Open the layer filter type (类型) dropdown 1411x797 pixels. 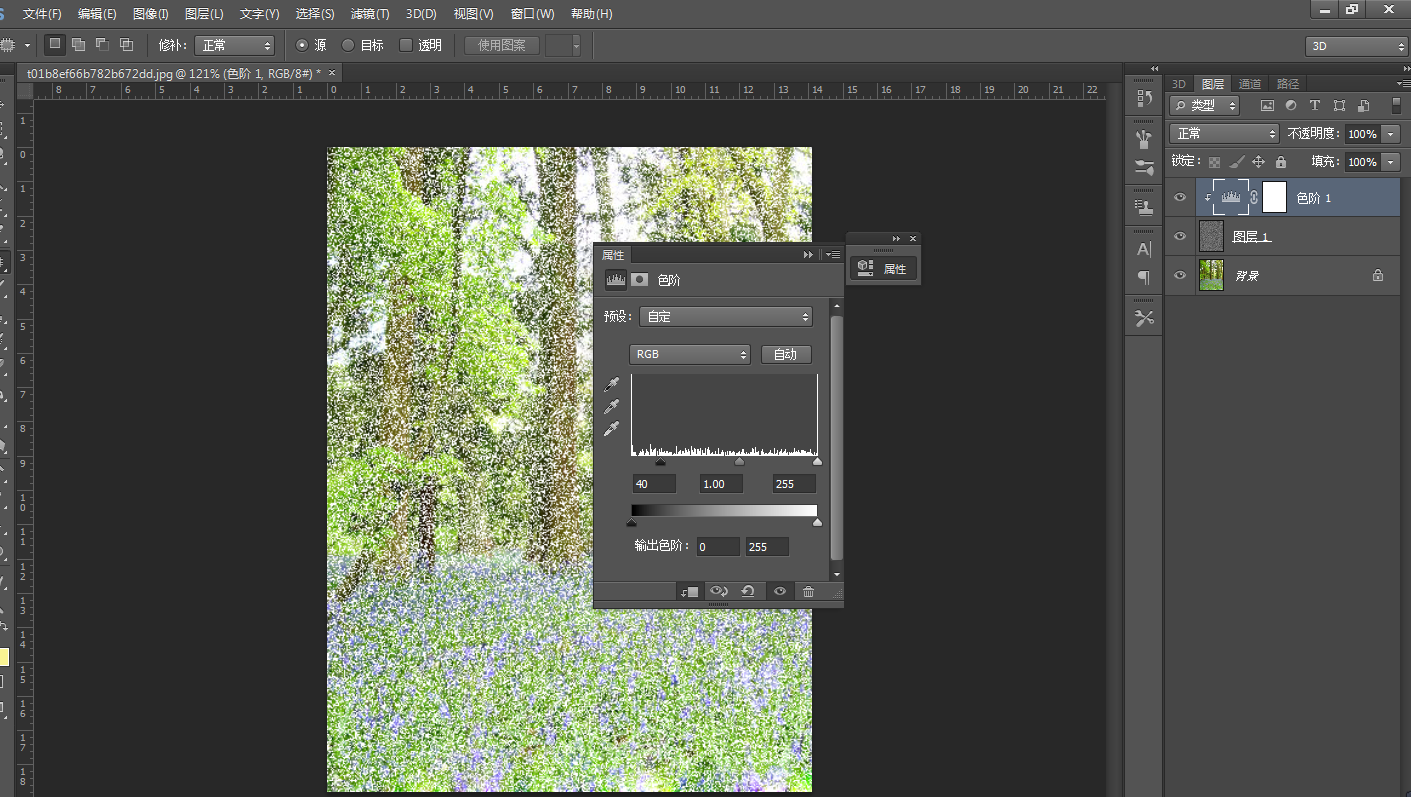coord(1205,105)
